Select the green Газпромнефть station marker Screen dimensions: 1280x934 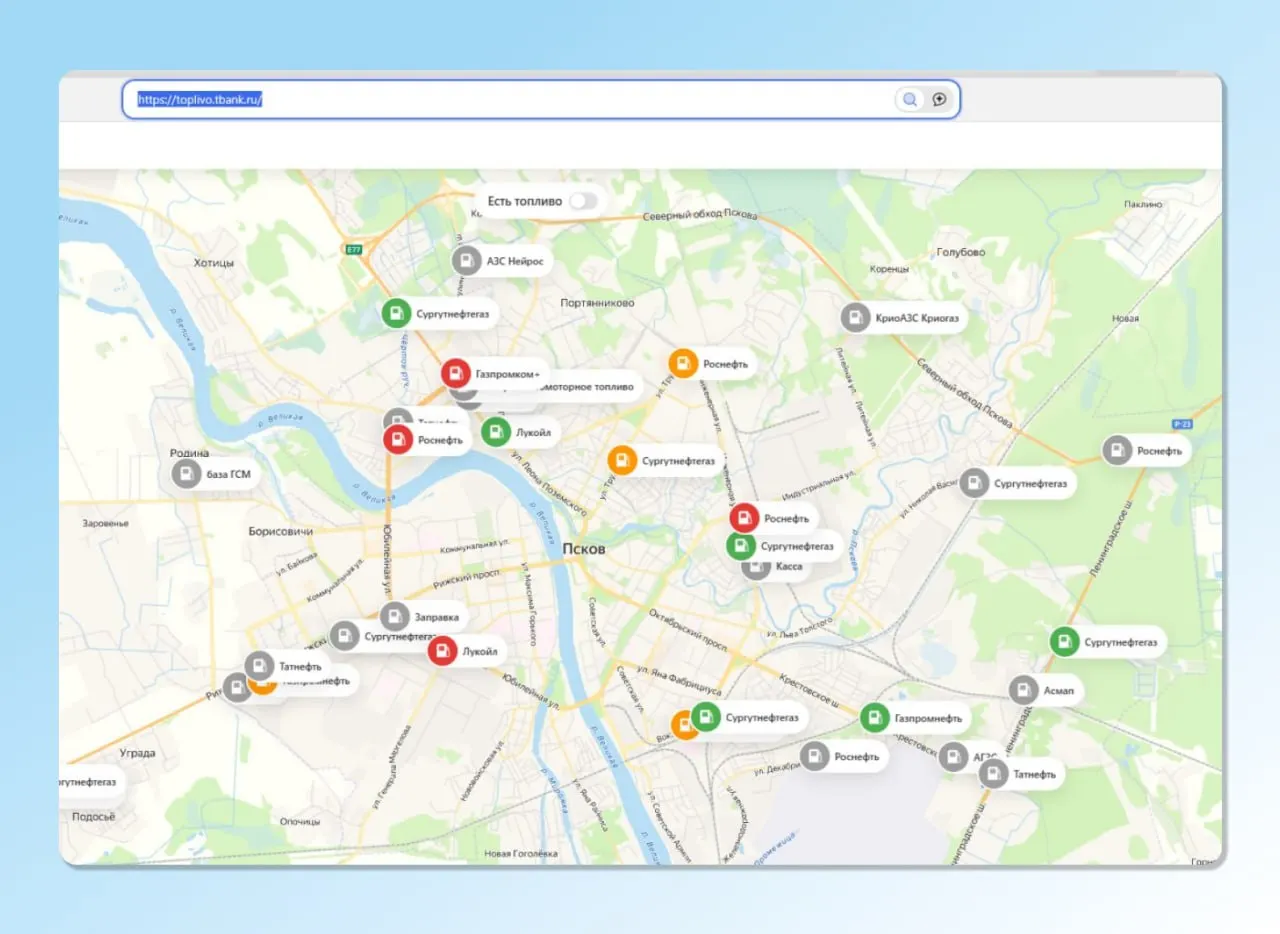click(x=875, y=717)
